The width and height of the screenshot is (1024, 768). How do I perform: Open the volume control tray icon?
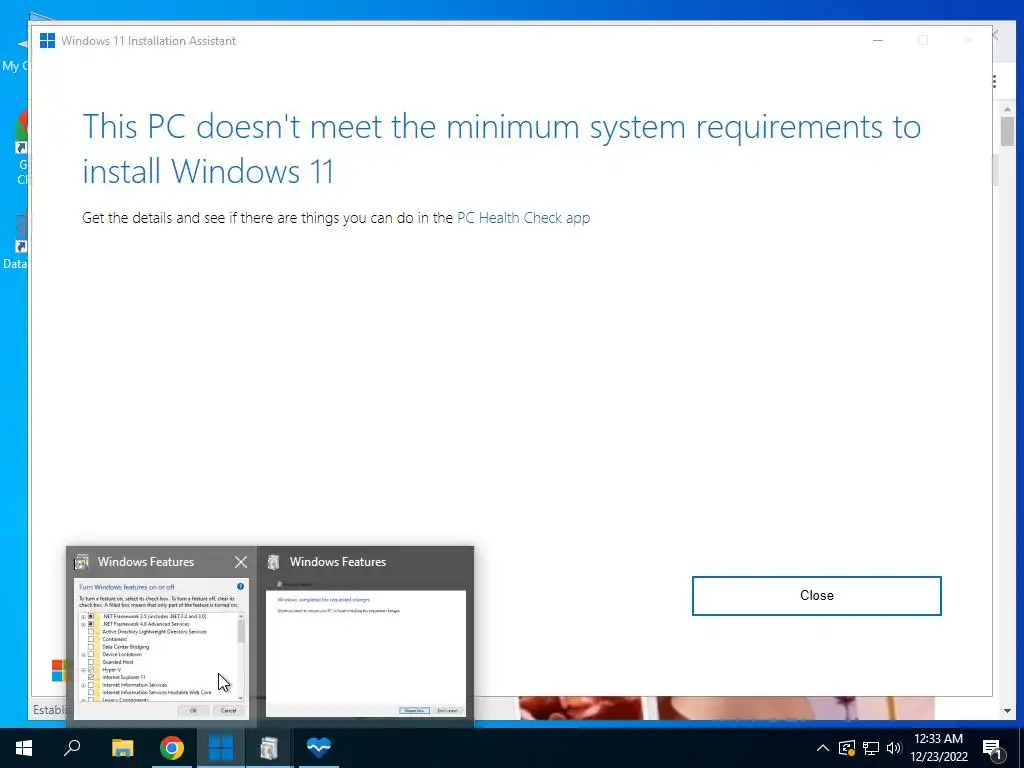893,748
